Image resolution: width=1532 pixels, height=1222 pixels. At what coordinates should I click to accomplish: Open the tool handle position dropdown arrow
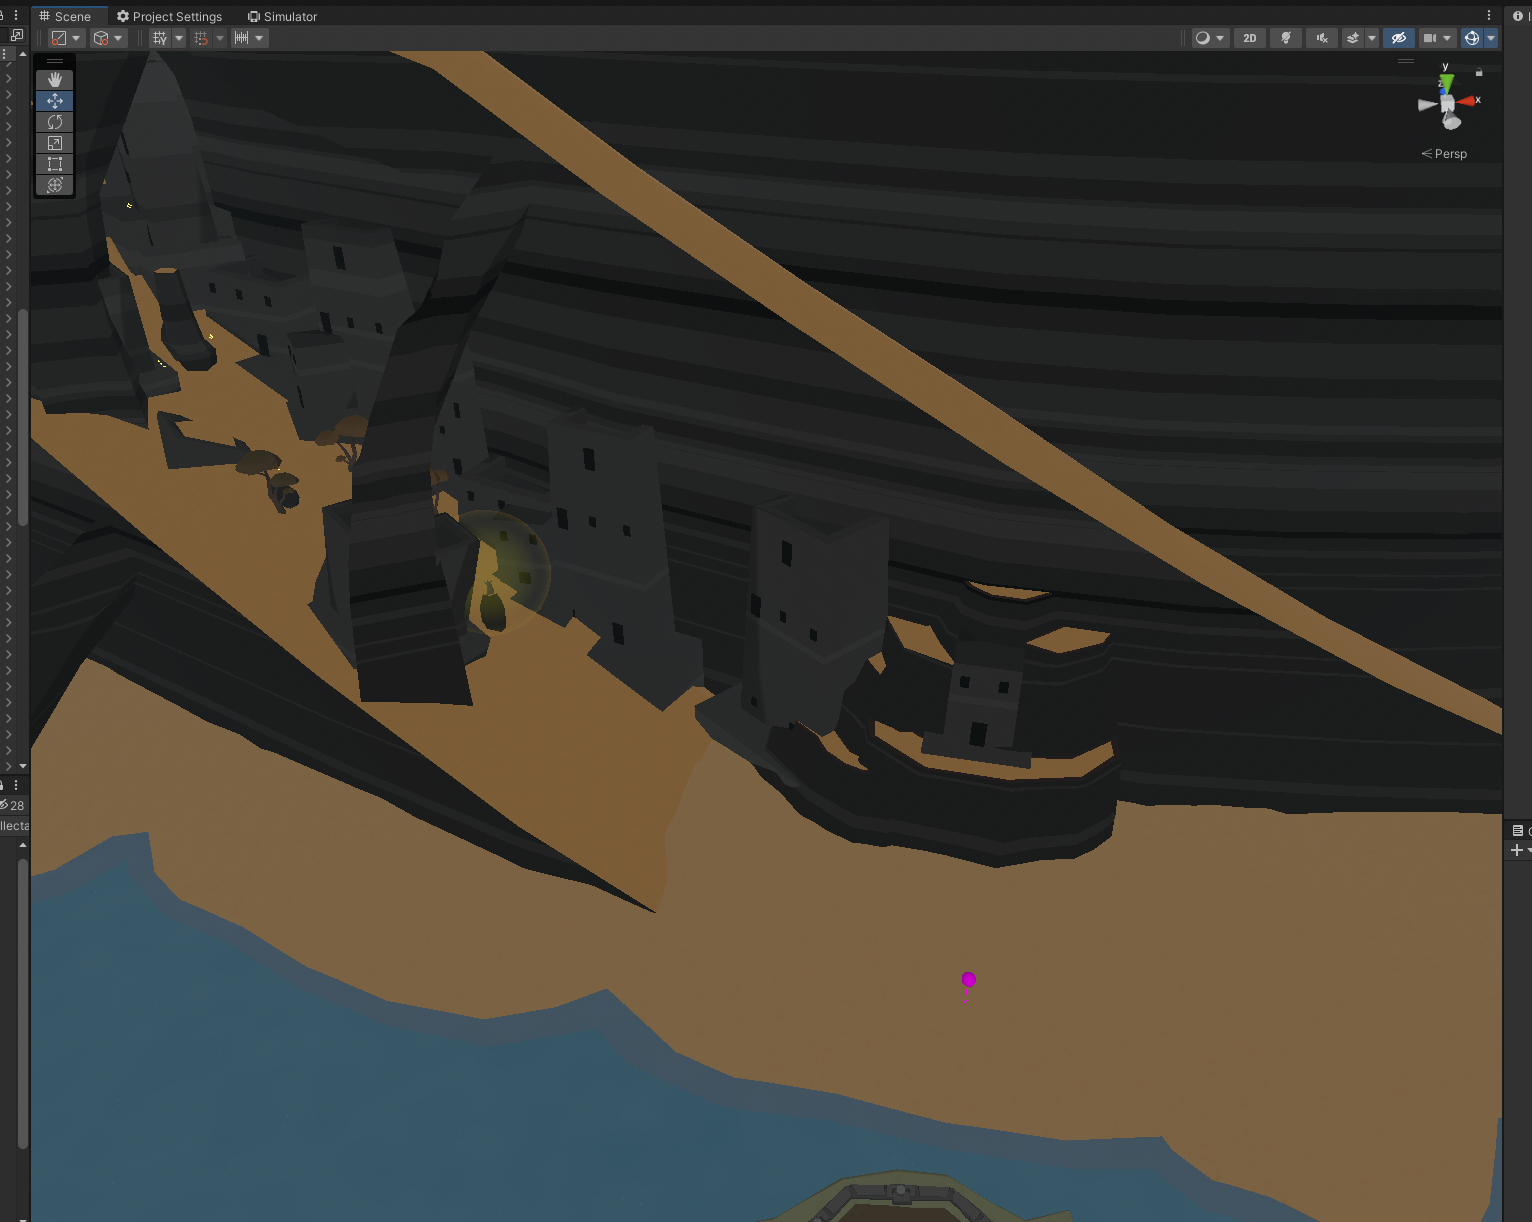tap(76, 38)
